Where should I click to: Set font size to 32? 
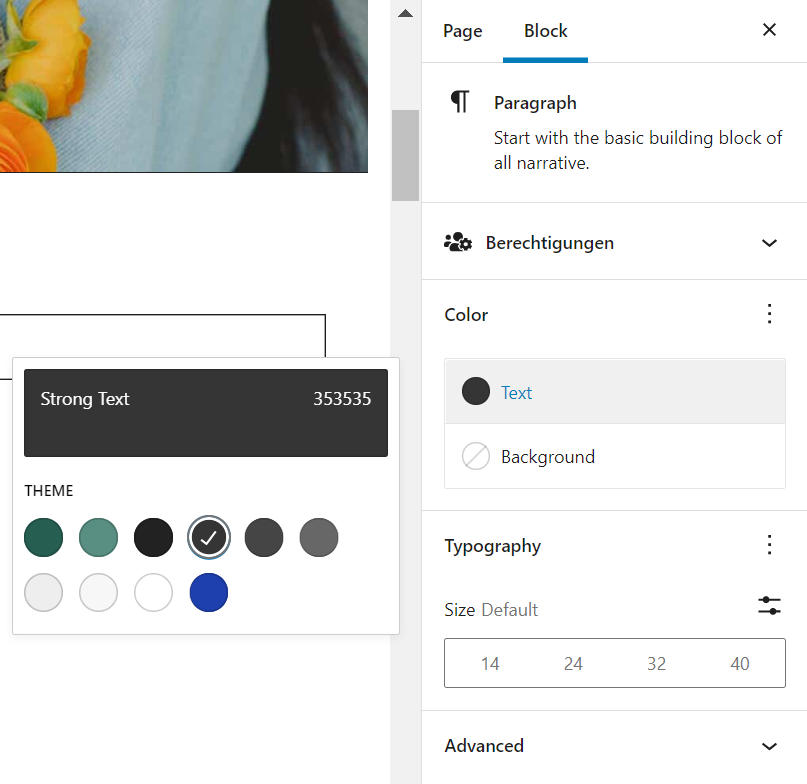pyautogui.click(x=656, y=664)
